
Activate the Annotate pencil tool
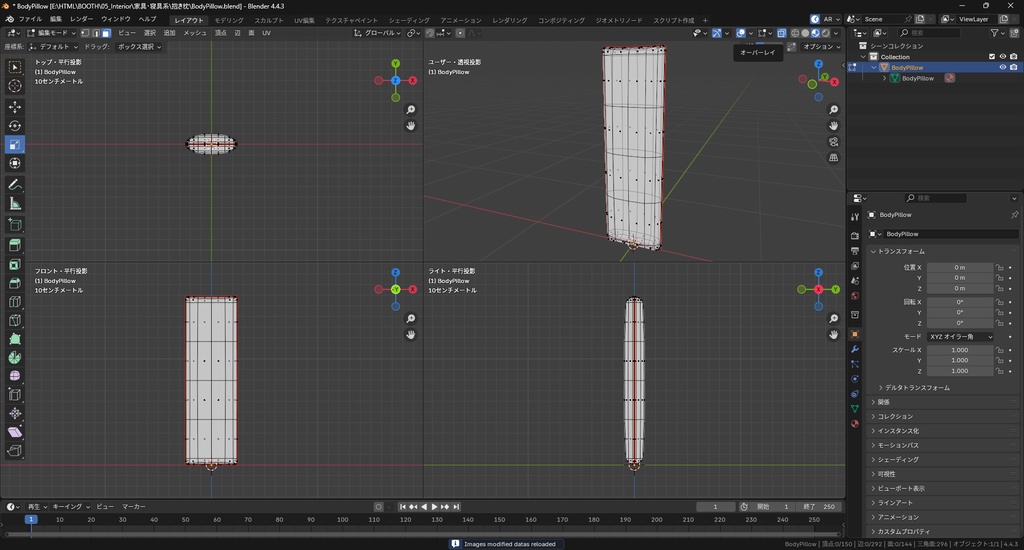pos(15,185)
